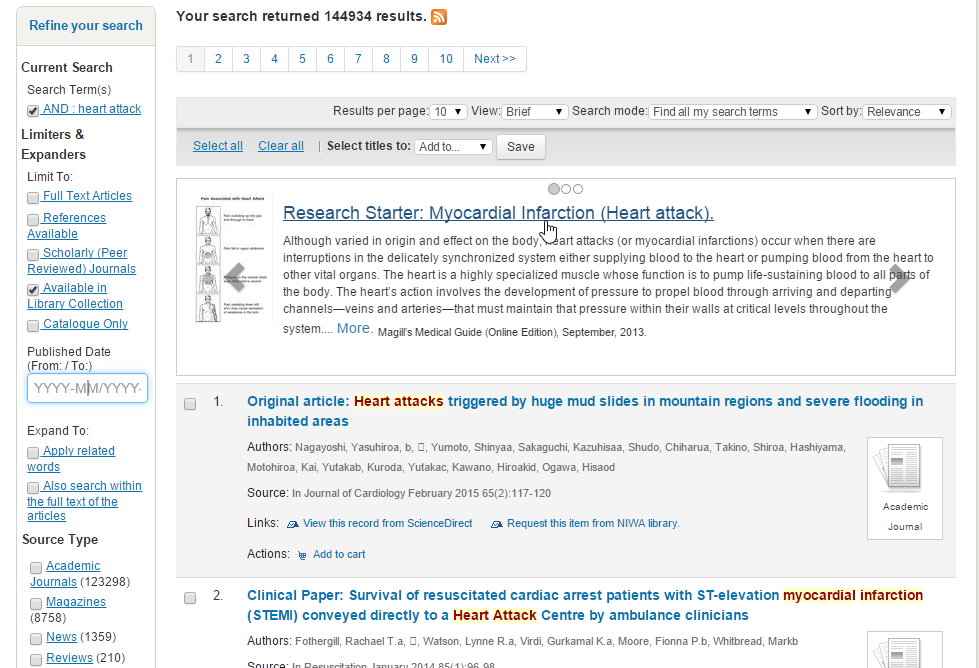Tick the checkbox for result 1
The width and height of the screenshot is (979, 668).
pos(190,404)
